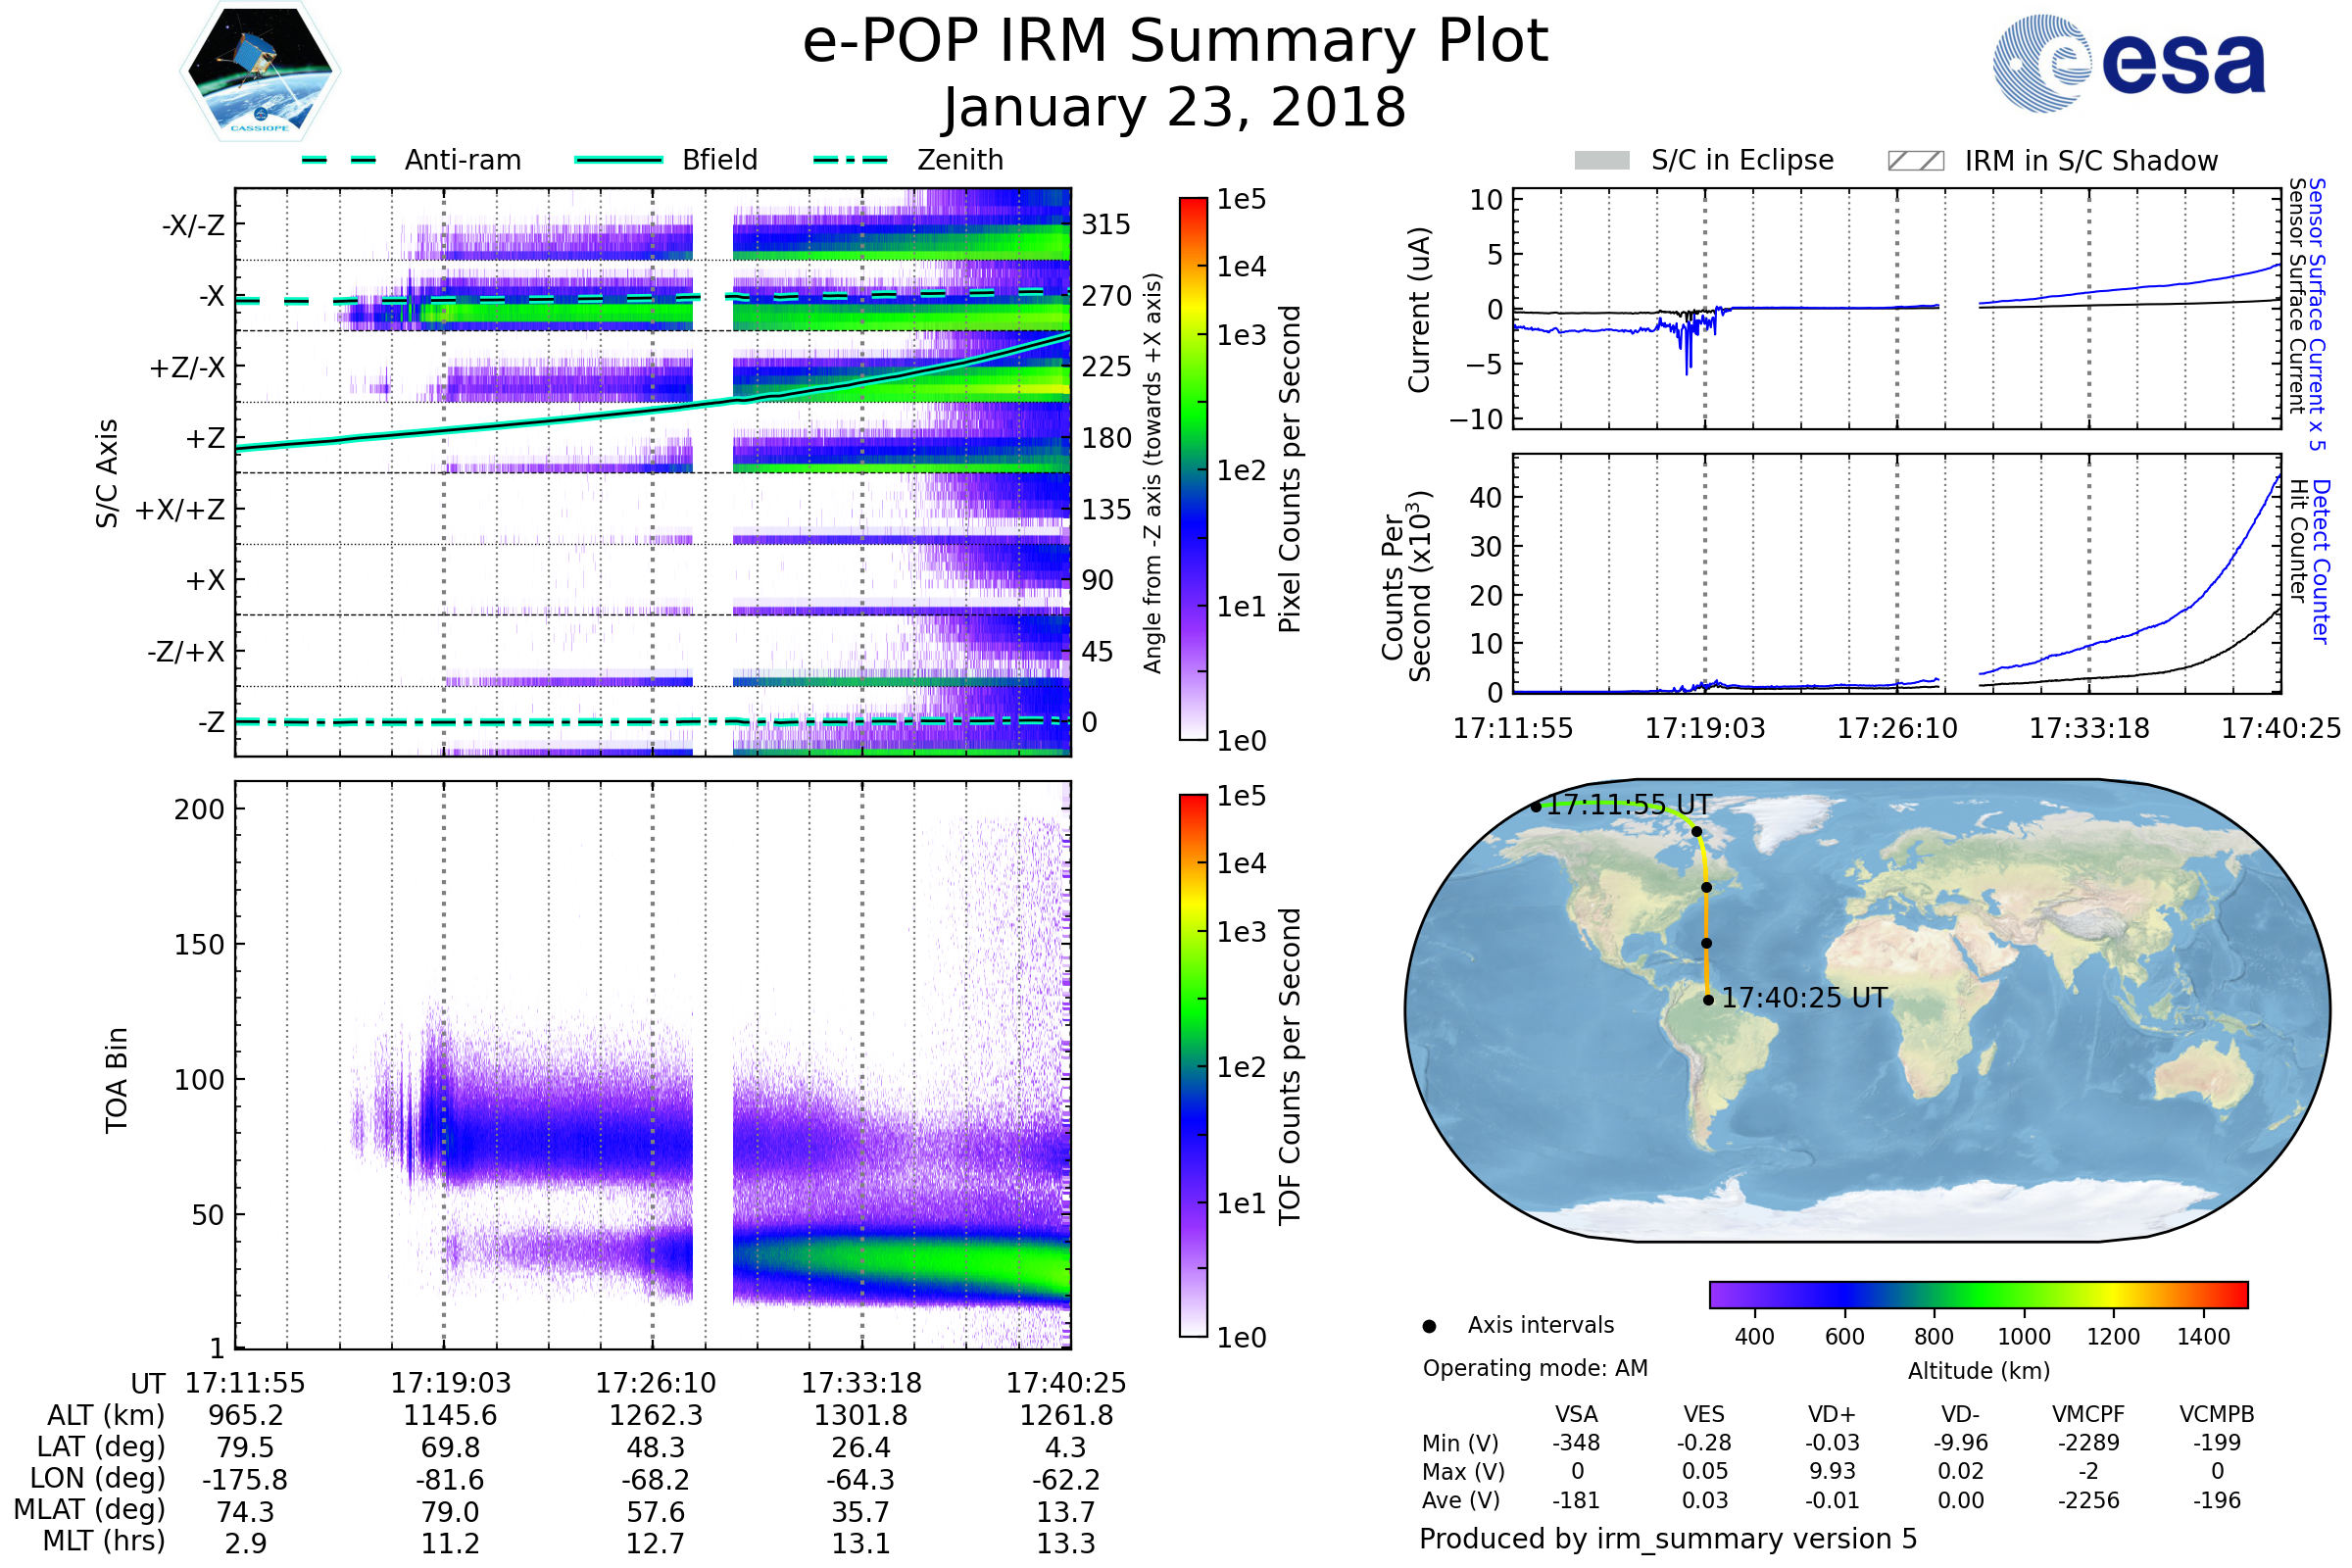2352x1568 pixels.
Task: Click the Anti-ram dashed line legend marker
Action: (339, 160)
